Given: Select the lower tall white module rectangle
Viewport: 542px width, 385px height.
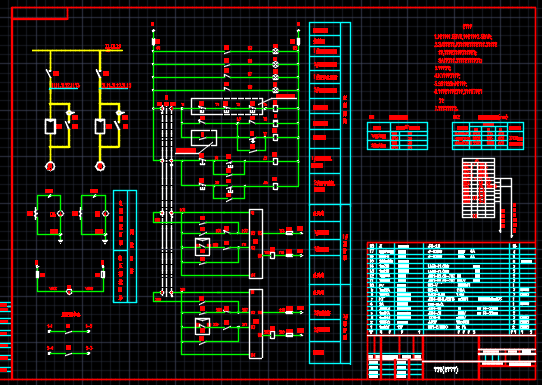Looking at the screenshot, I should 256,324.
